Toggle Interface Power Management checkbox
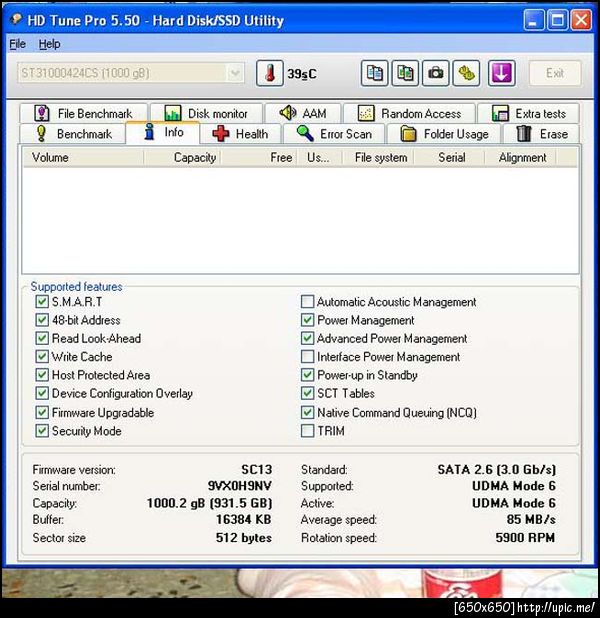The width and height of the screenshot is (600, 618). 307,356
